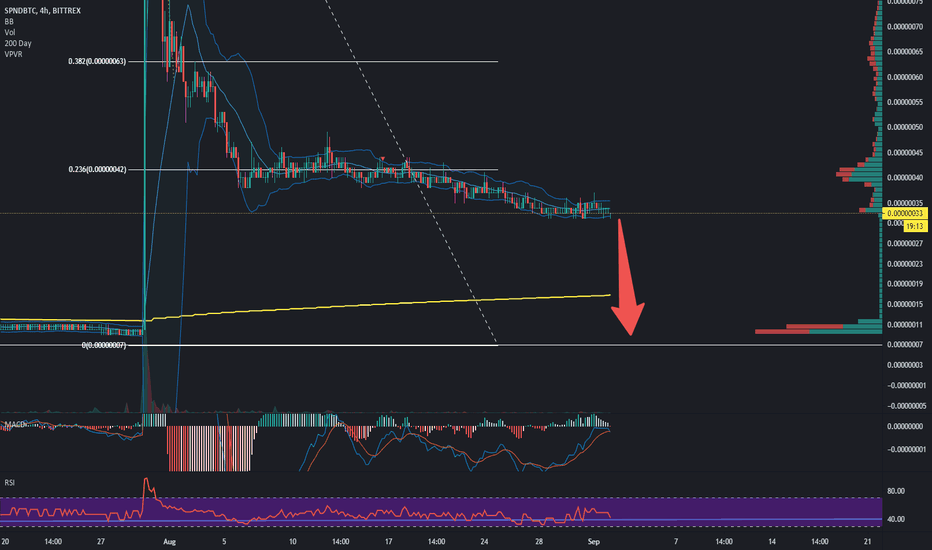Click the yellow 0.00000033 current price tag

(905, 213)
